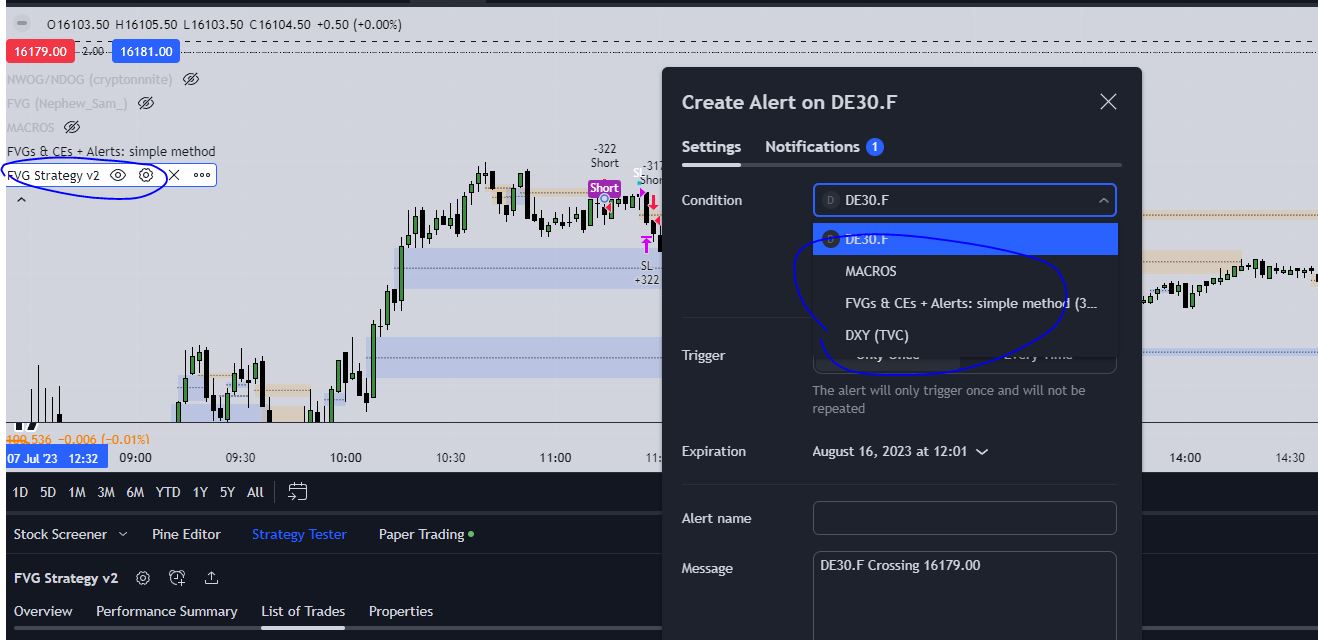Open the Stock Screener tab

point(60,534)
